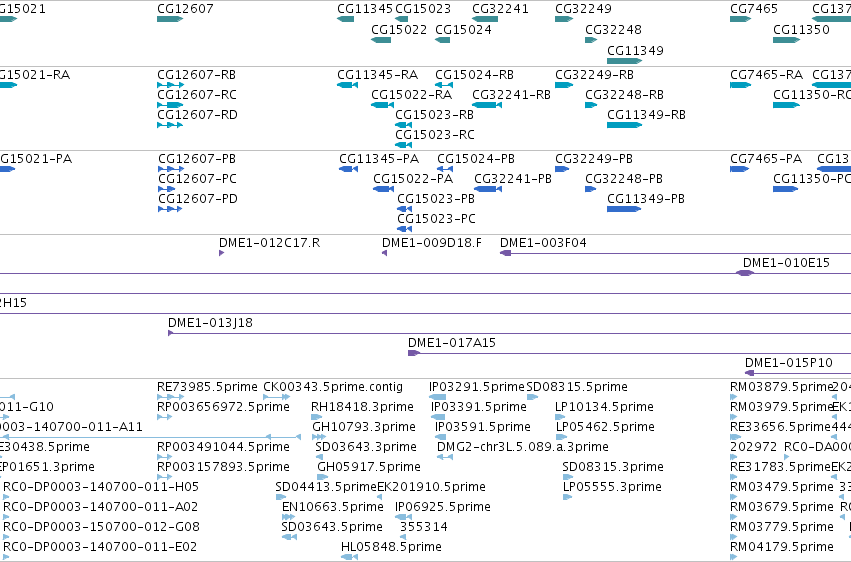Select transcript CG12607-RC

pyautogui.click(x=197, y=94)
